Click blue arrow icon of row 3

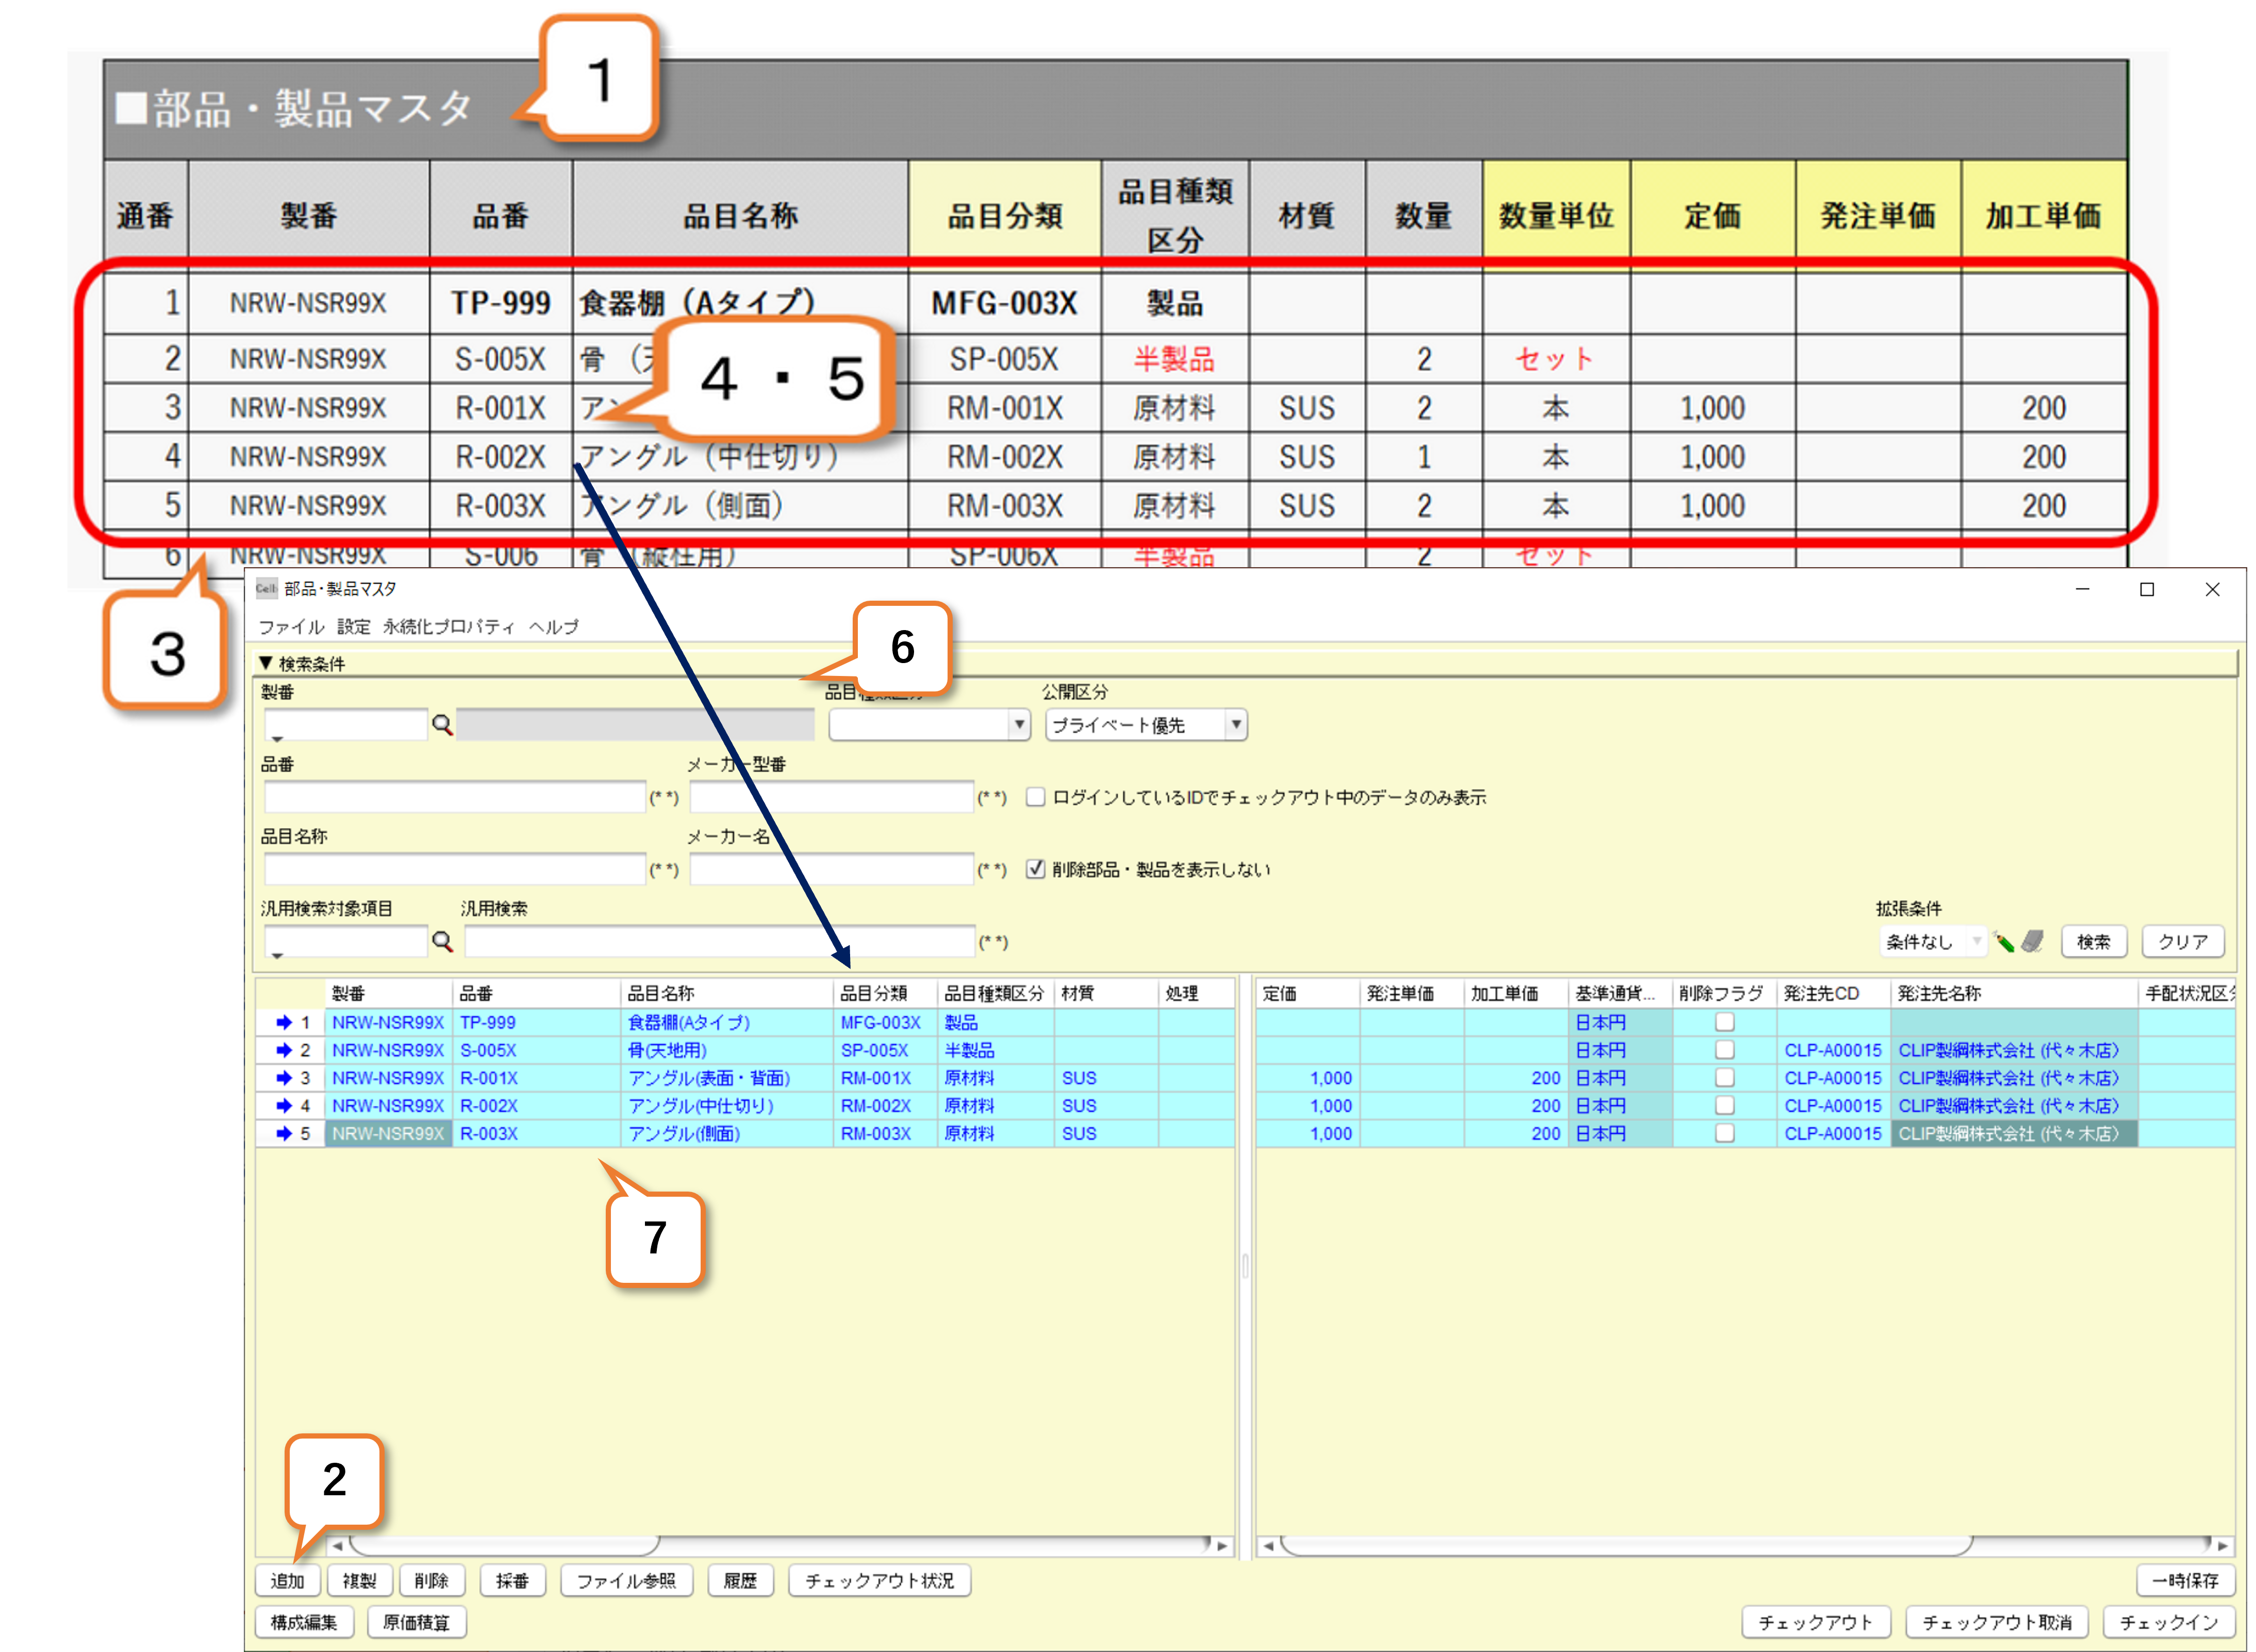pos(284,1078)
